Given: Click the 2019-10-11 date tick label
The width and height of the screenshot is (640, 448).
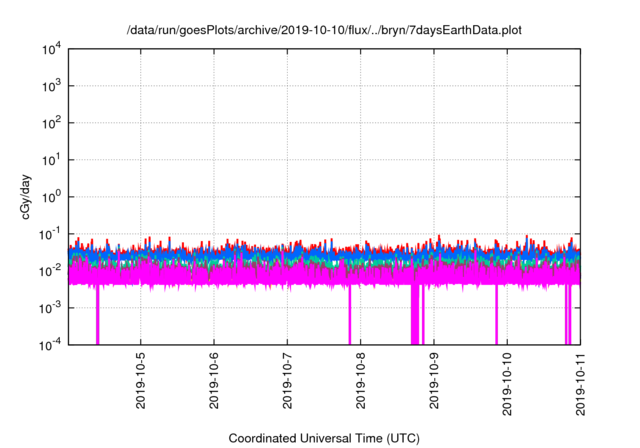Looking at the screenshot, I should 580,384.
